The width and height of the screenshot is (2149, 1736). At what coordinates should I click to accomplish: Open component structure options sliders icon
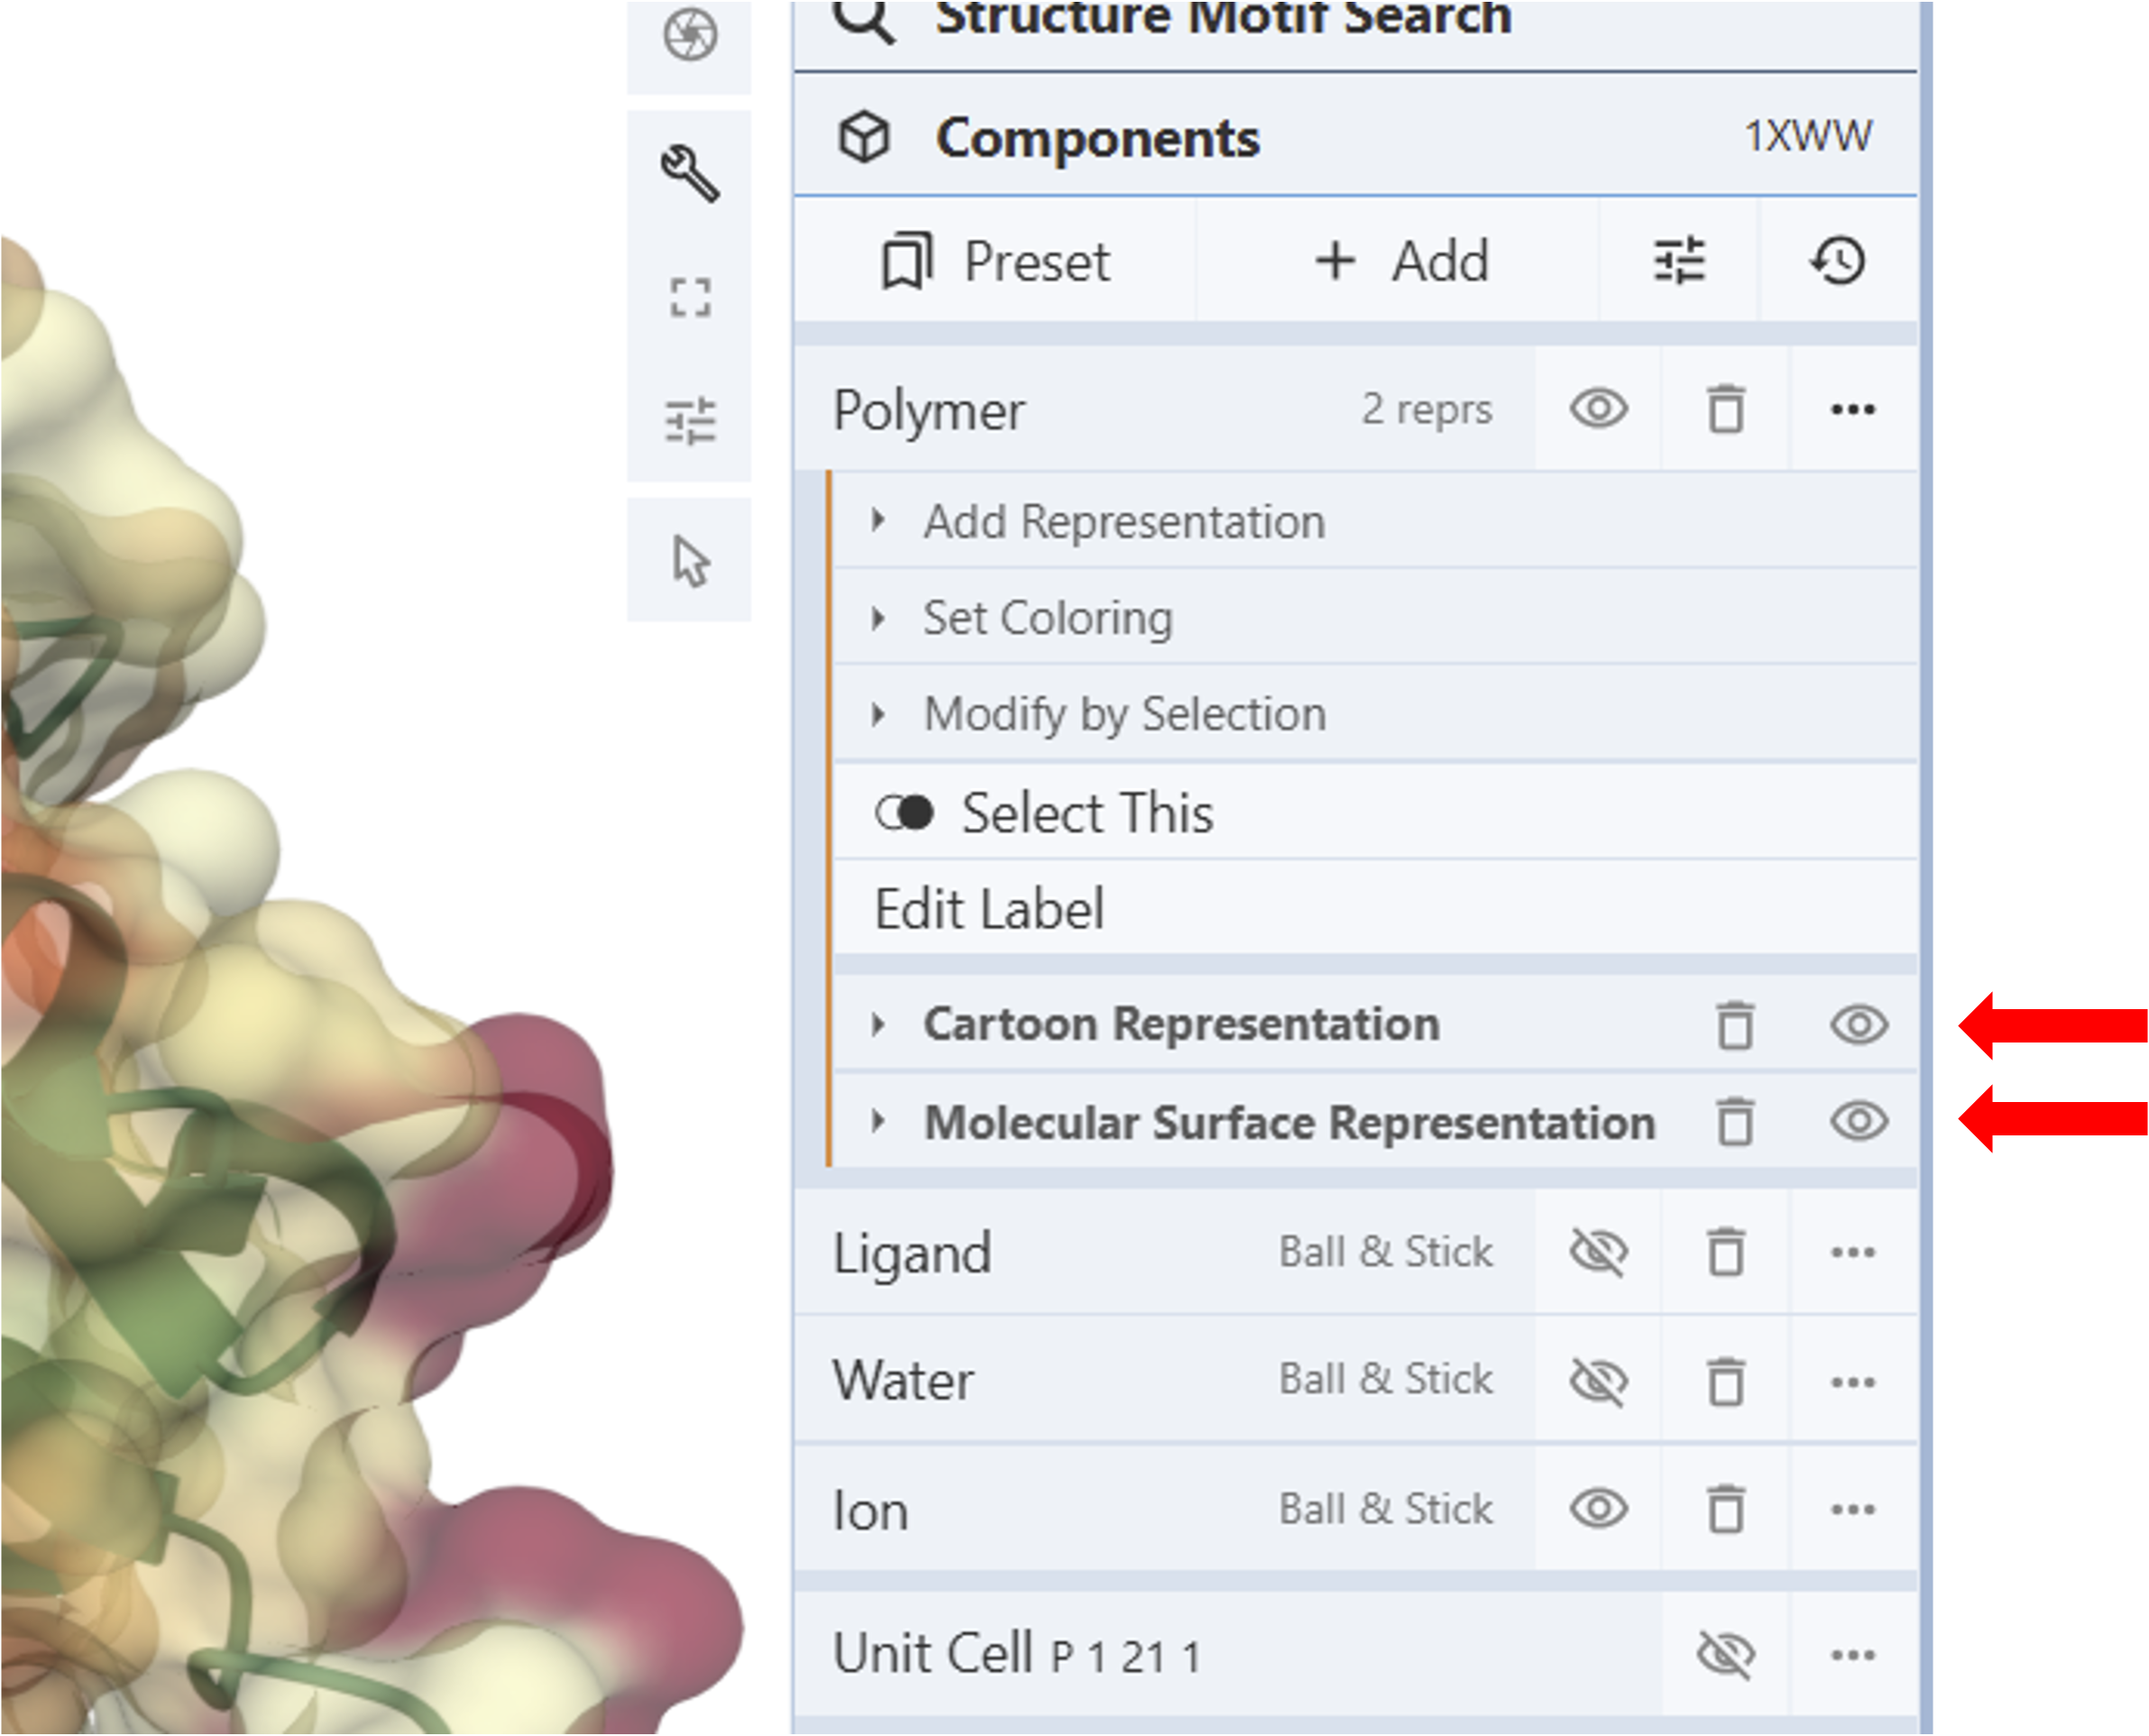[x=1679, y=262]
